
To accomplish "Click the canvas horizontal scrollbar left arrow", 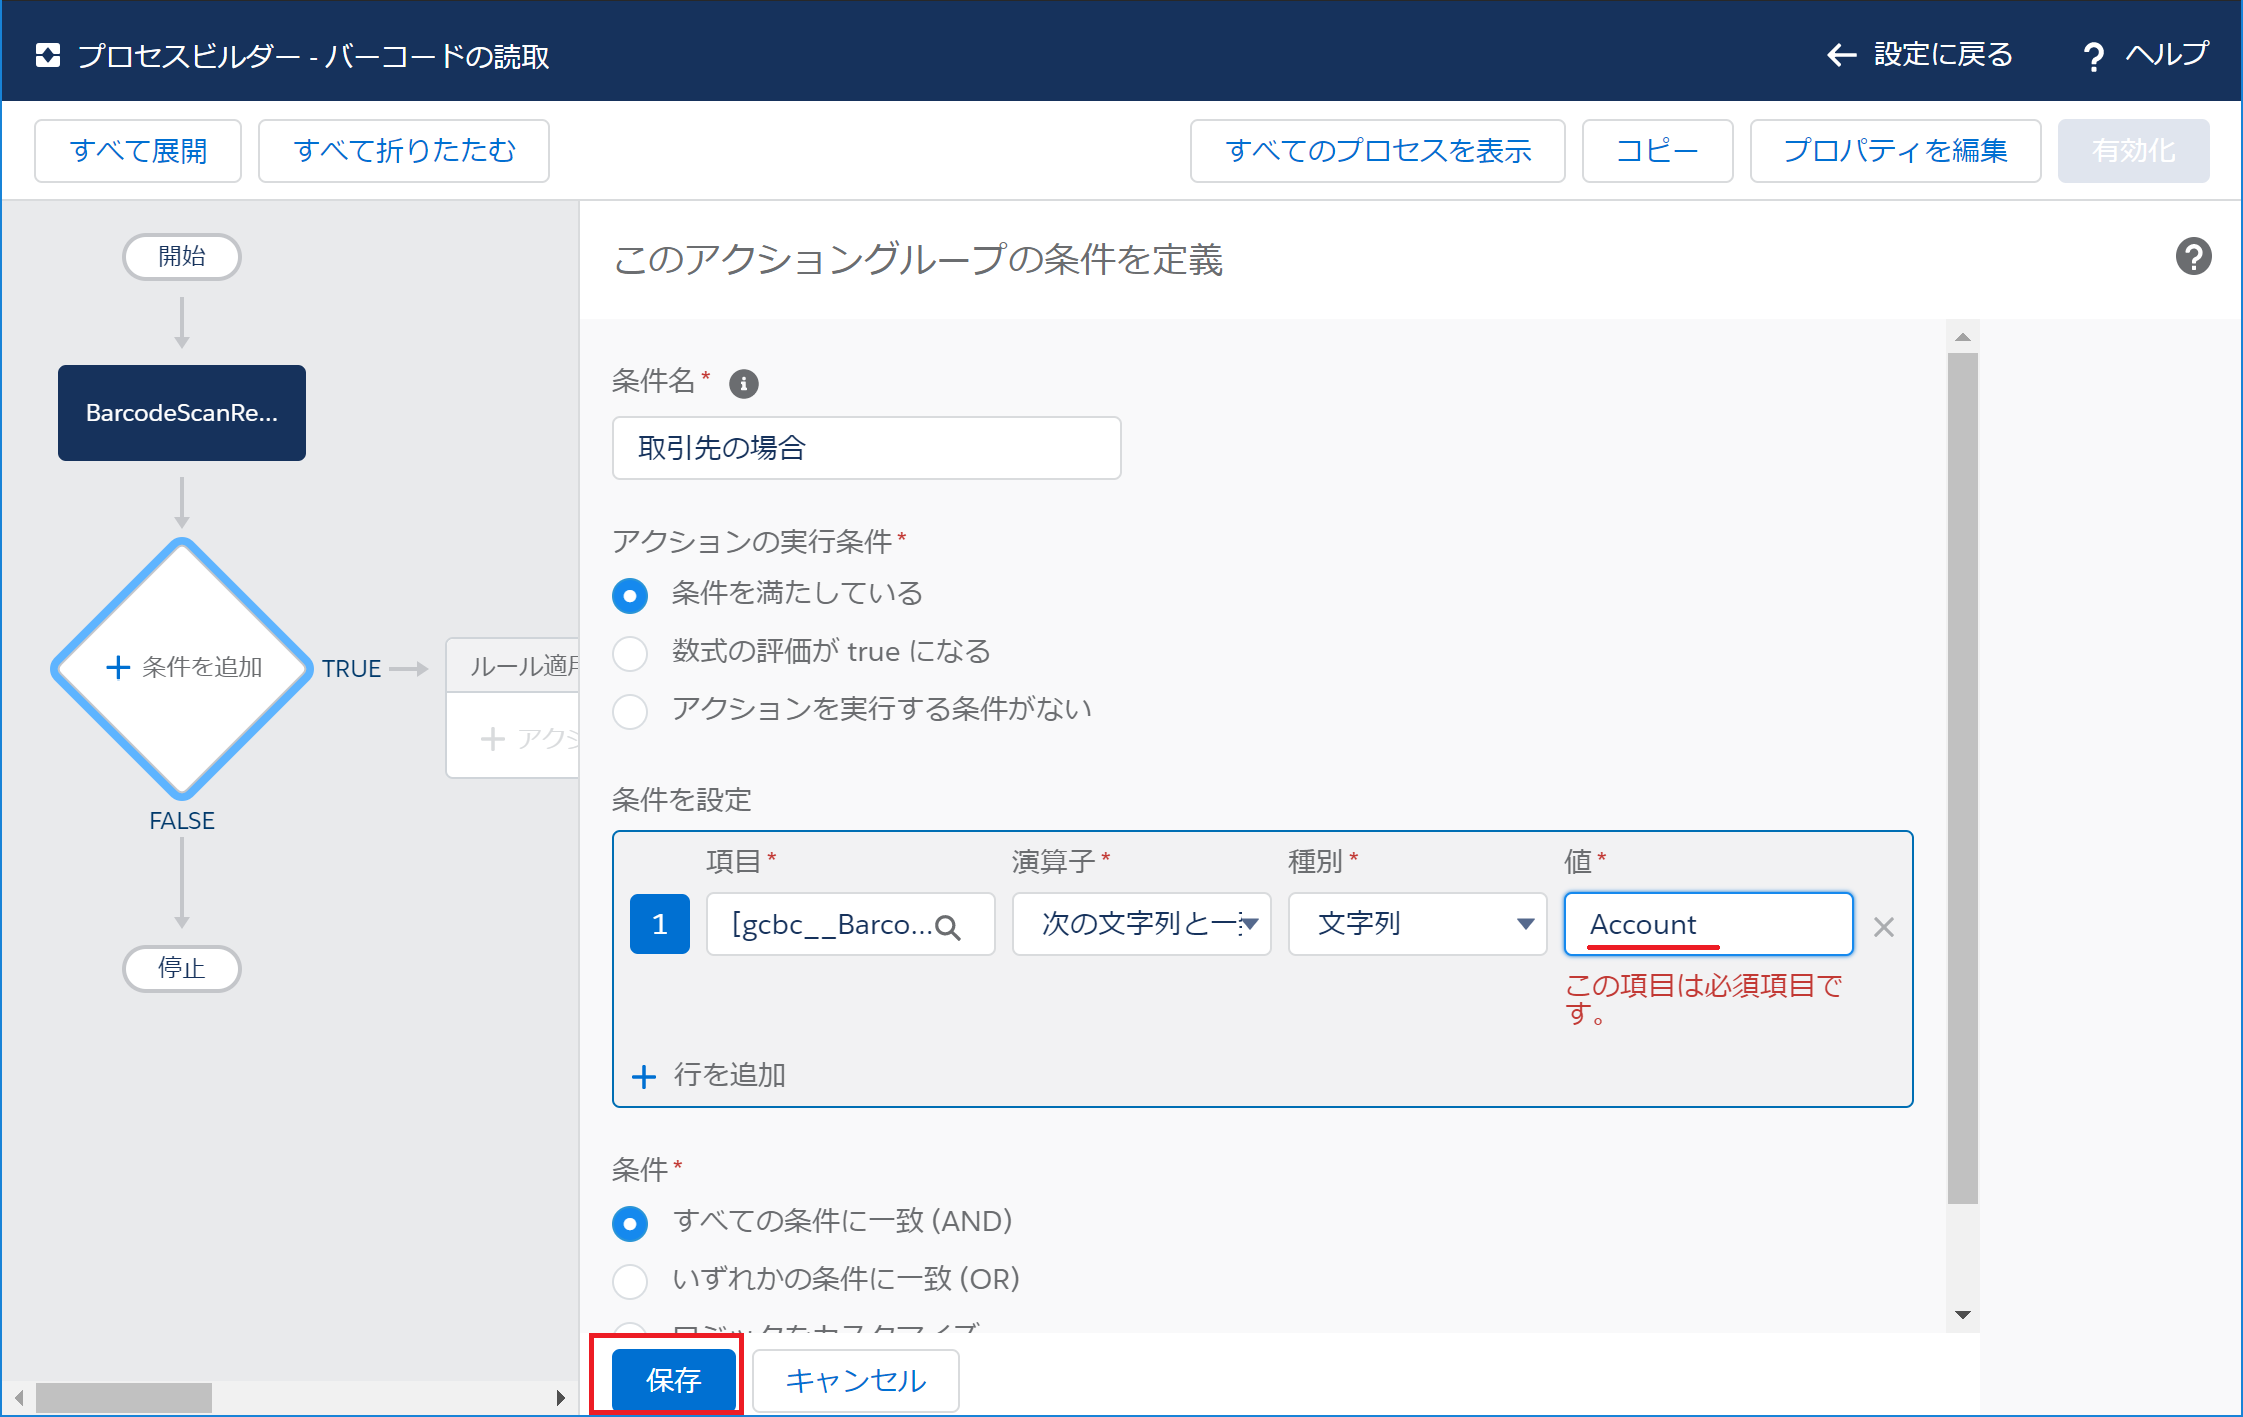I will click(x=19, y=1397).
